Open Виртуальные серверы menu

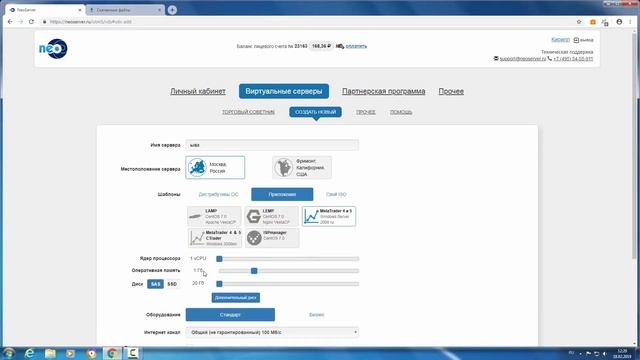pos(284,91)
